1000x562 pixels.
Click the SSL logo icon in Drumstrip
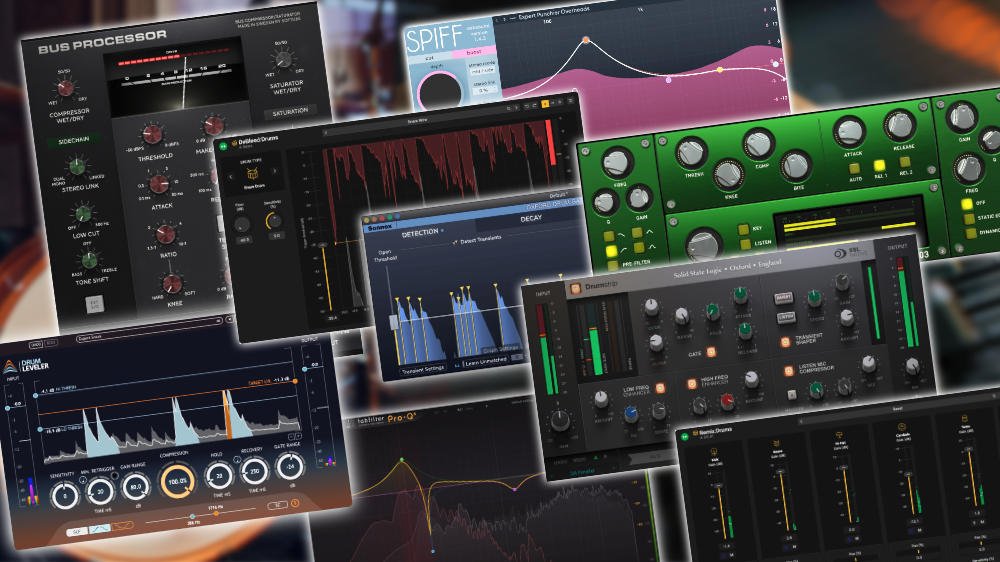pos(840,253)
